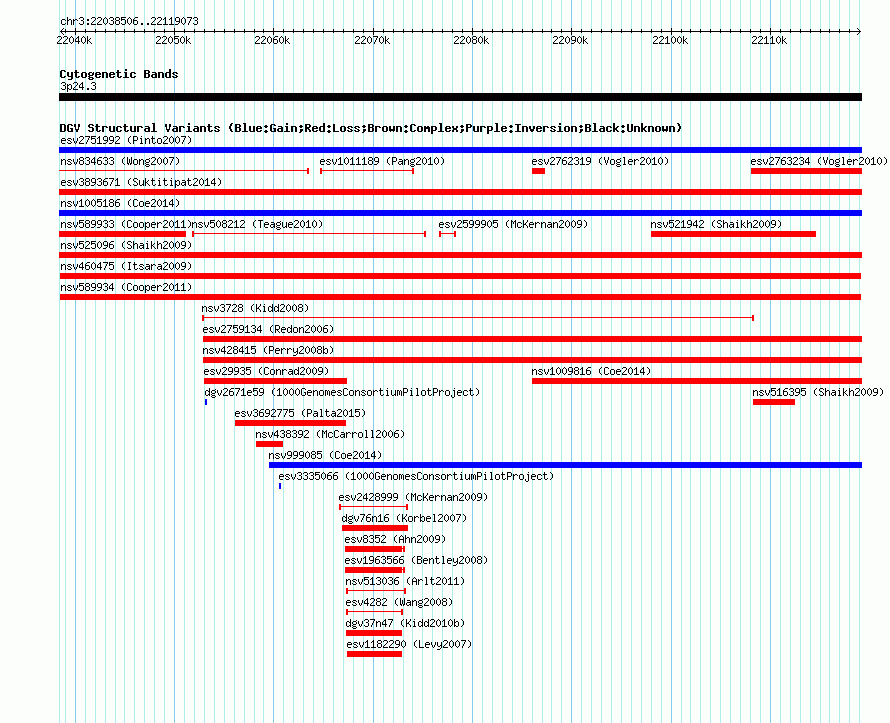Select dgv2671e59 1000Genomes variant label
This screenshot has height=723, width=890.
tap(342, 392)
